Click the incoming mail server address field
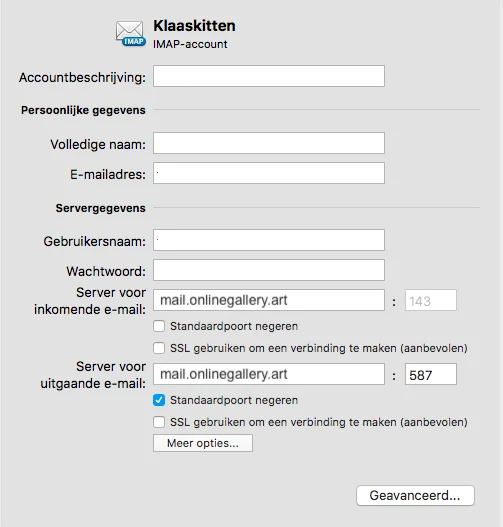The image size is (503, 527). pos(269,300)
